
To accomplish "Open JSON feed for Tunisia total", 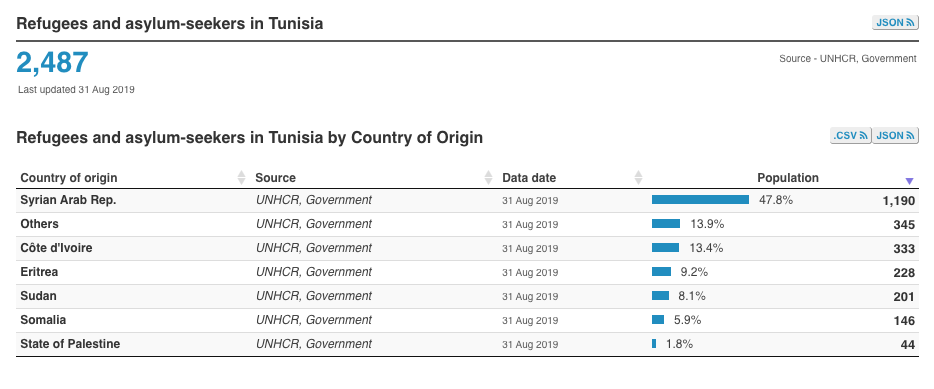I will tap(894, 23).
